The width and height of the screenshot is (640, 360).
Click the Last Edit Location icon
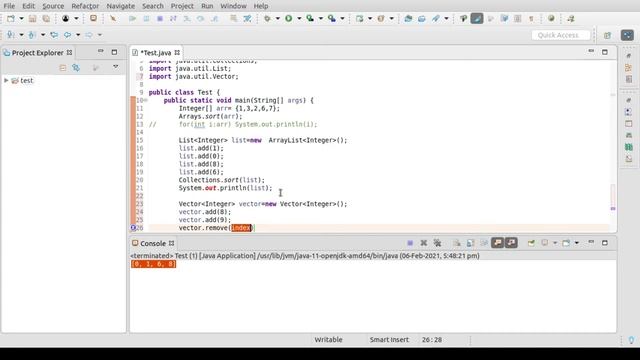click(54, 35)
